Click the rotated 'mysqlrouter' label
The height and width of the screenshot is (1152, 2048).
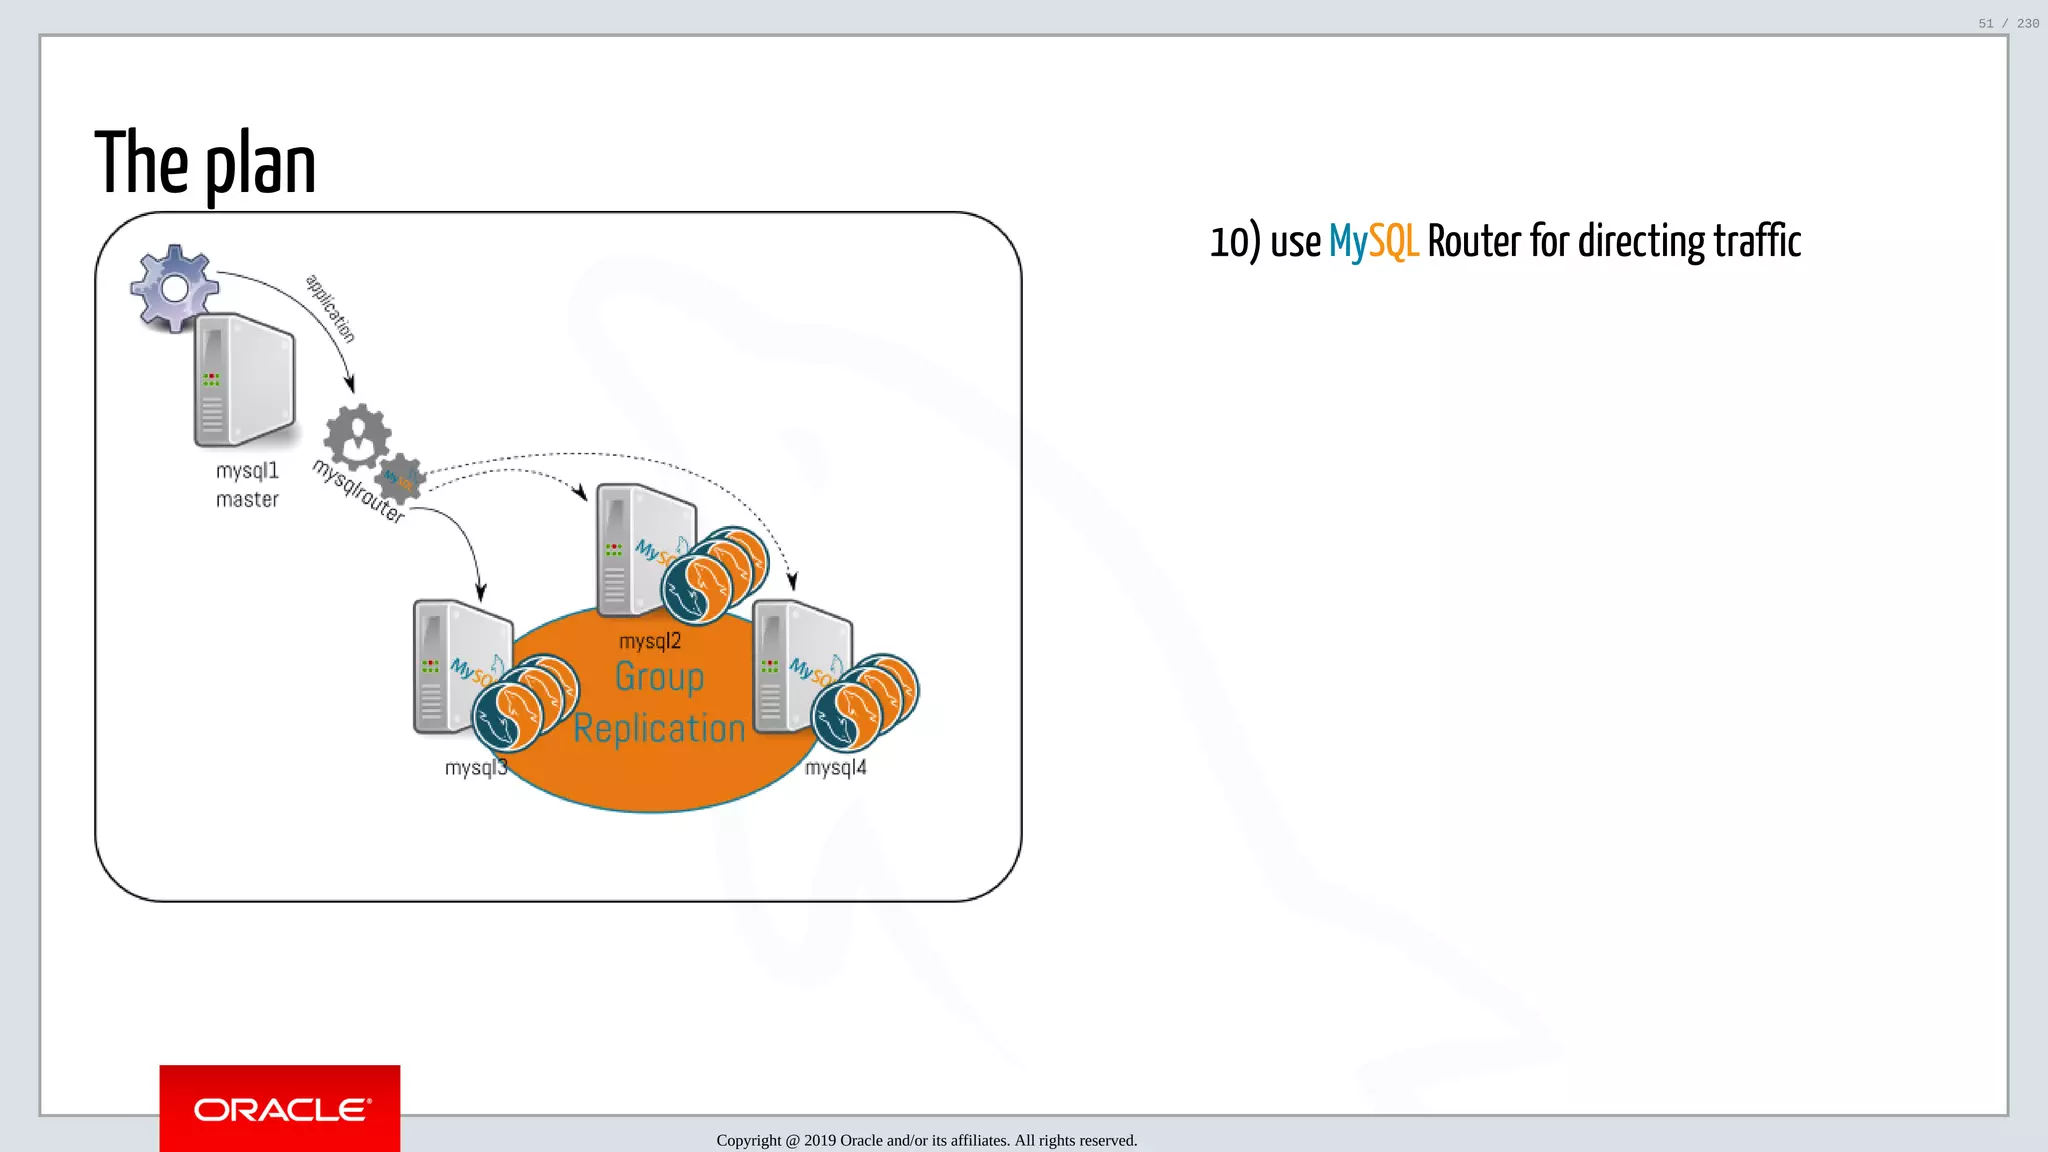click(359, 491)
